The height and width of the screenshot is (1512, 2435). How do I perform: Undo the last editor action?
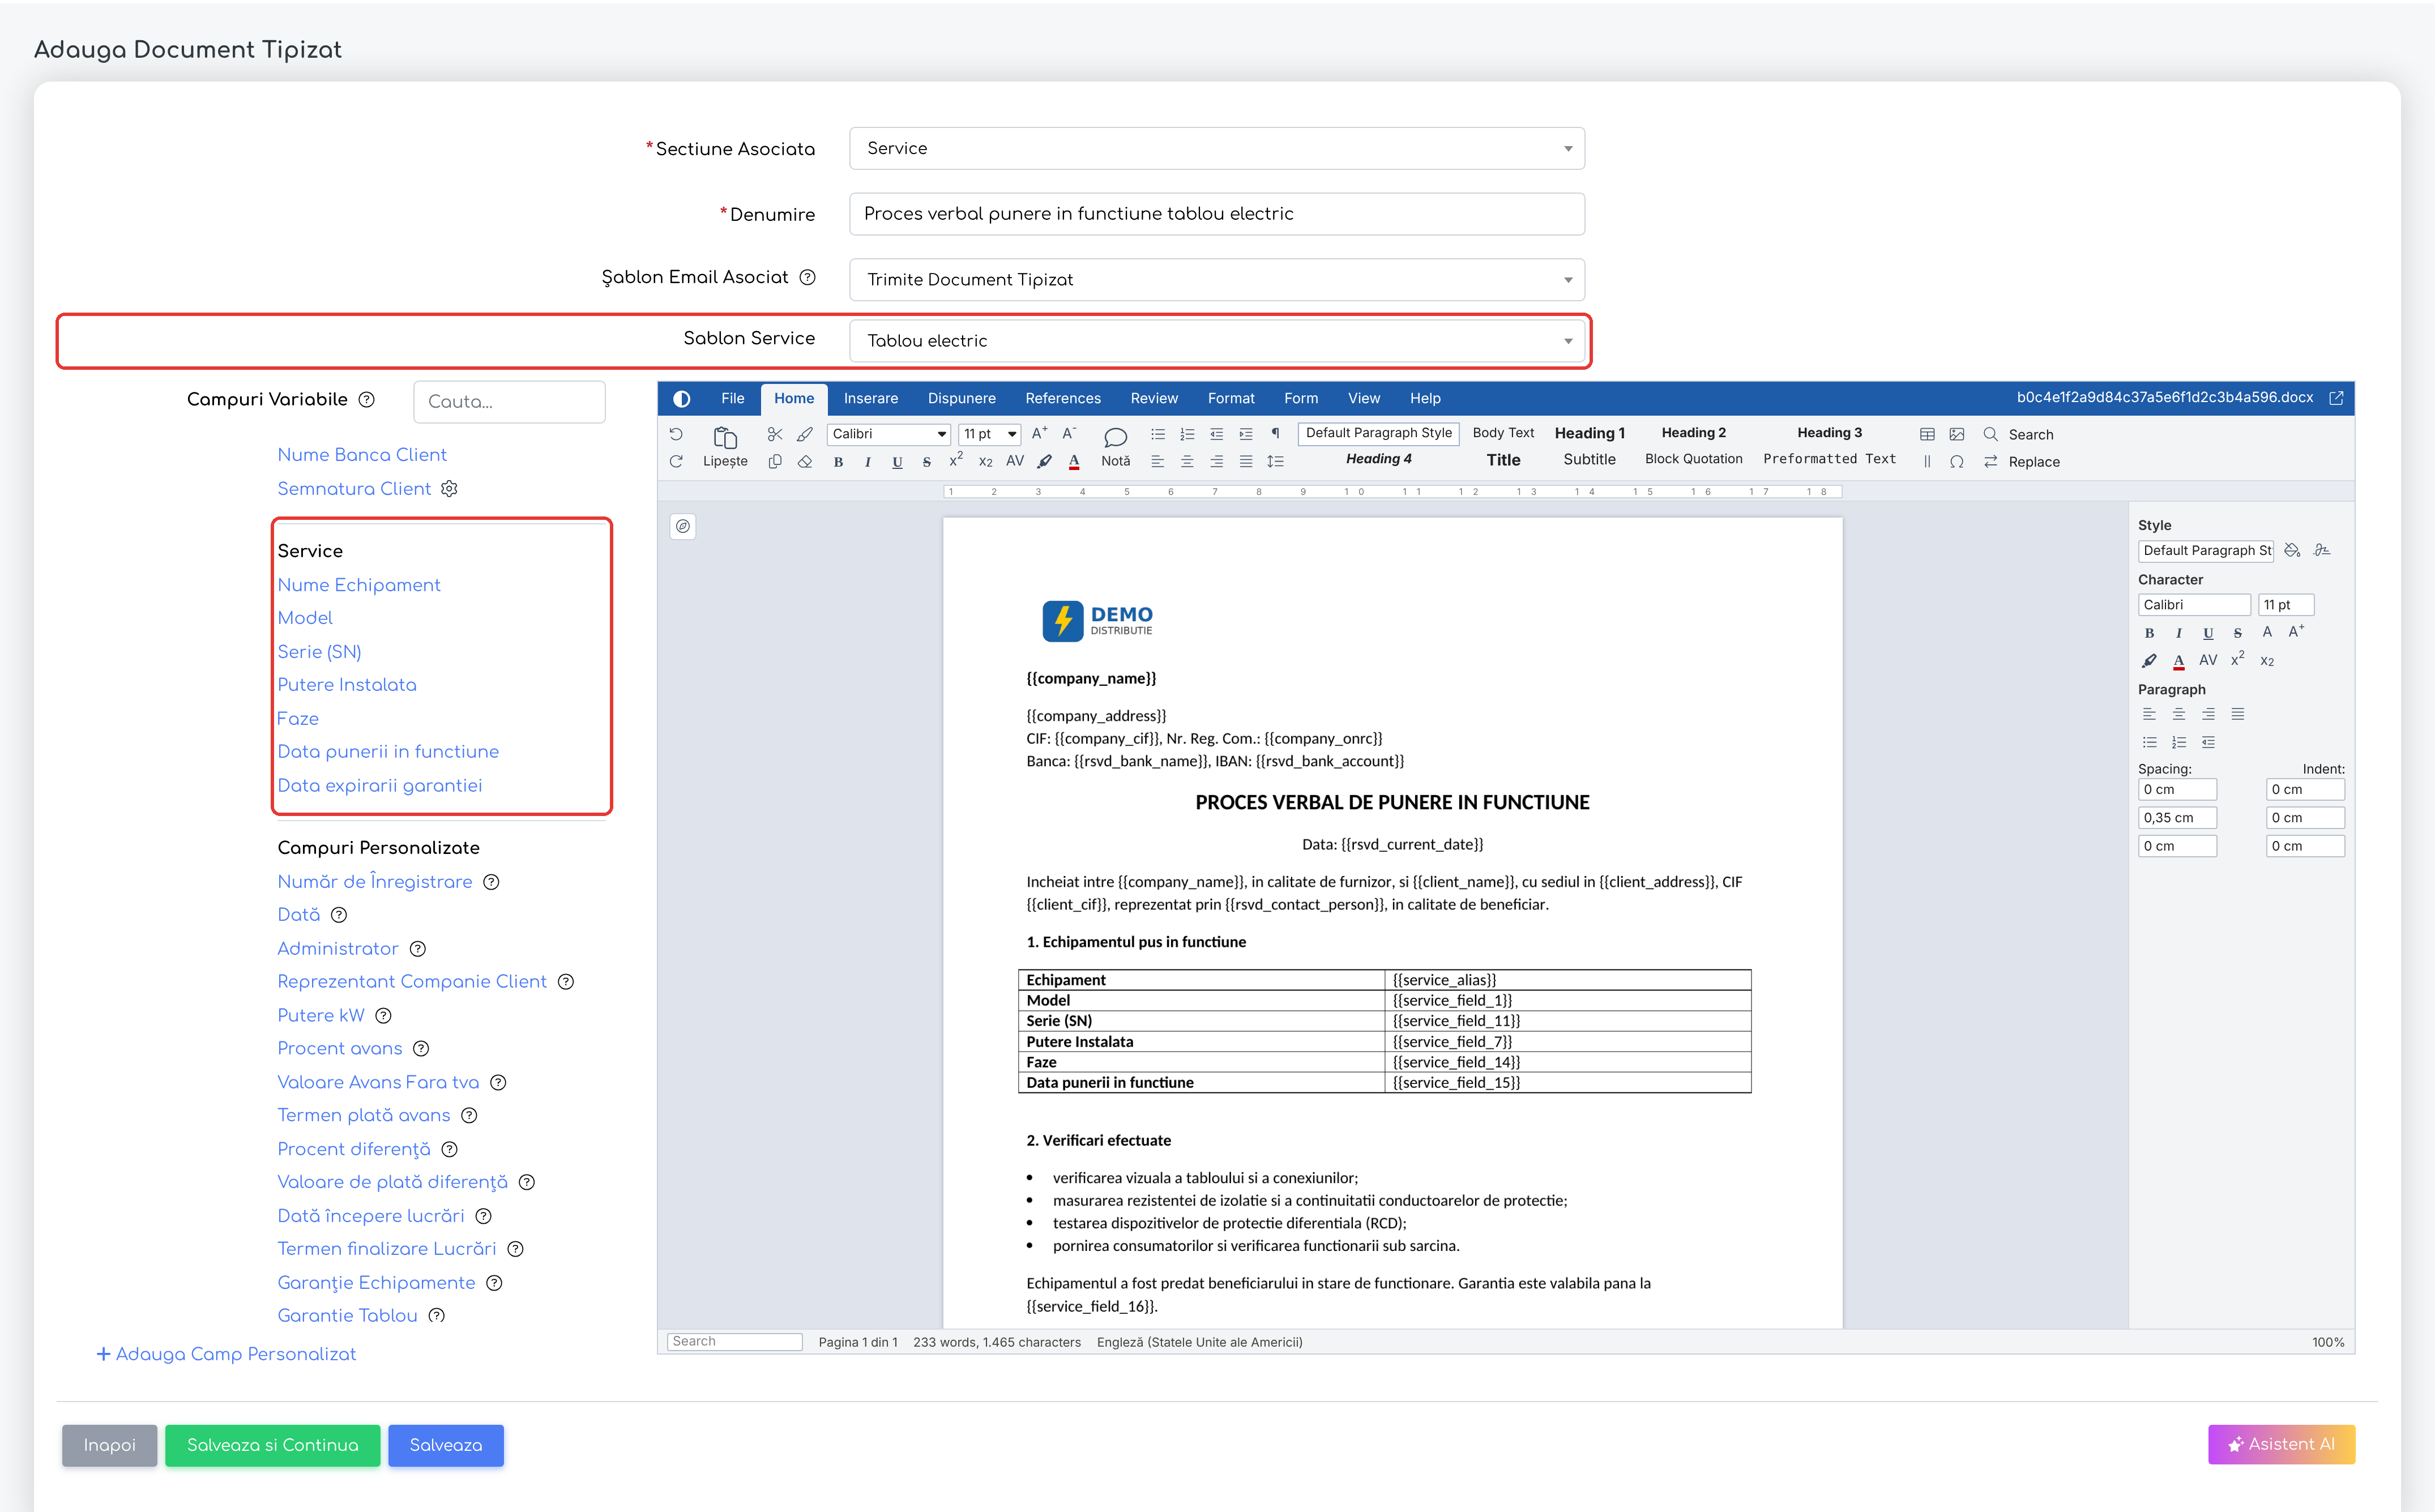click(676, 434)
